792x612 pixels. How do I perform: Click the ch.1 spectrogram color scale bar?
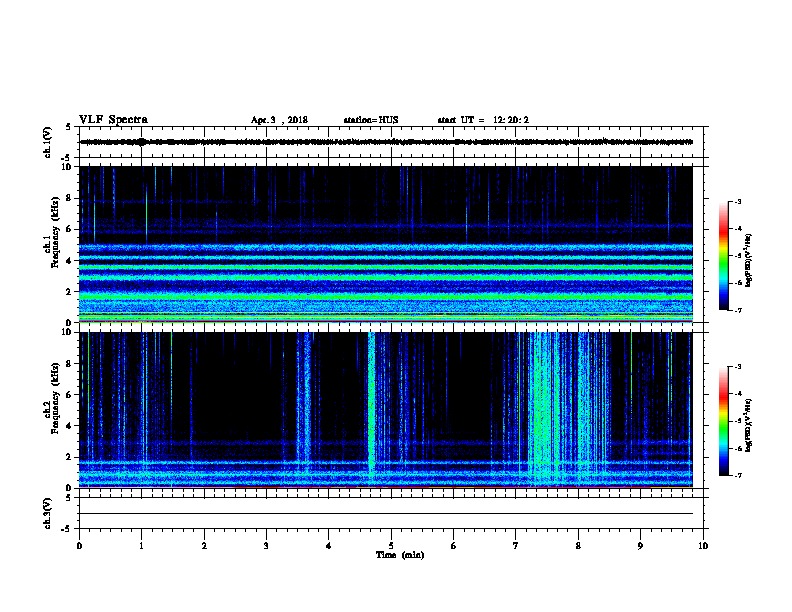[x=723, y=256]
